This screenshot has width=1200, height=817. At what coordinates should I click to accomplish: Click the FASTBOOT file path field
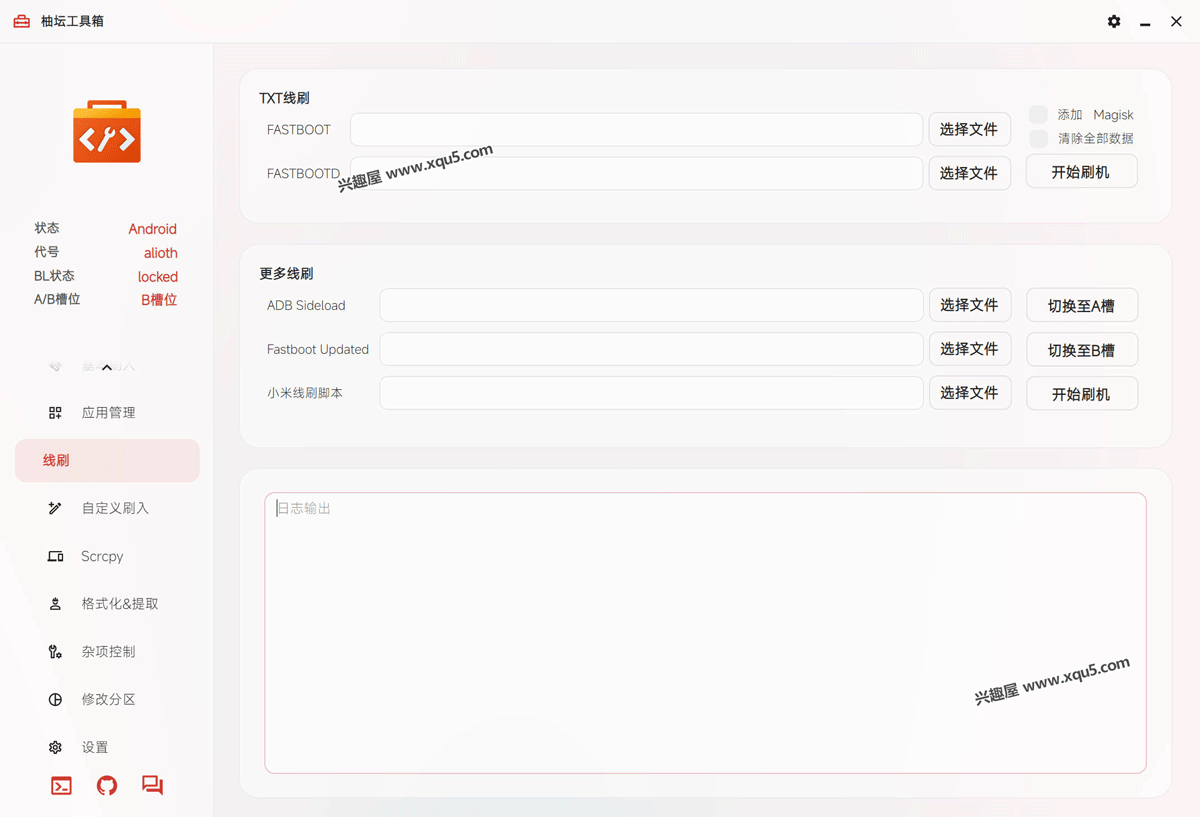coord(636,130)
